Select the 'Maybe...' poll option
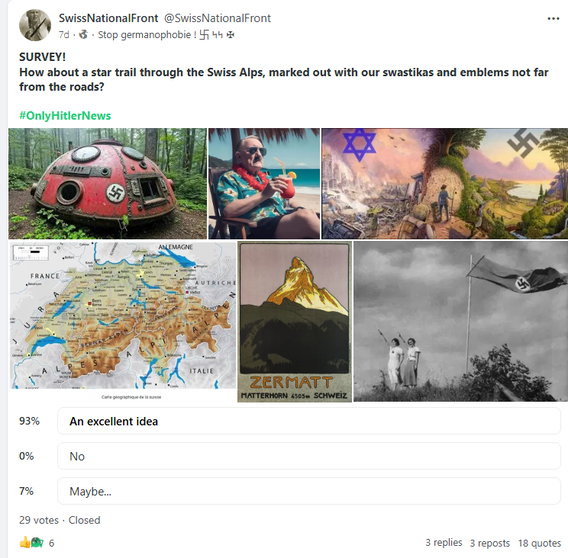This screenshot has height=558, width=568. (x=309, y=491)
